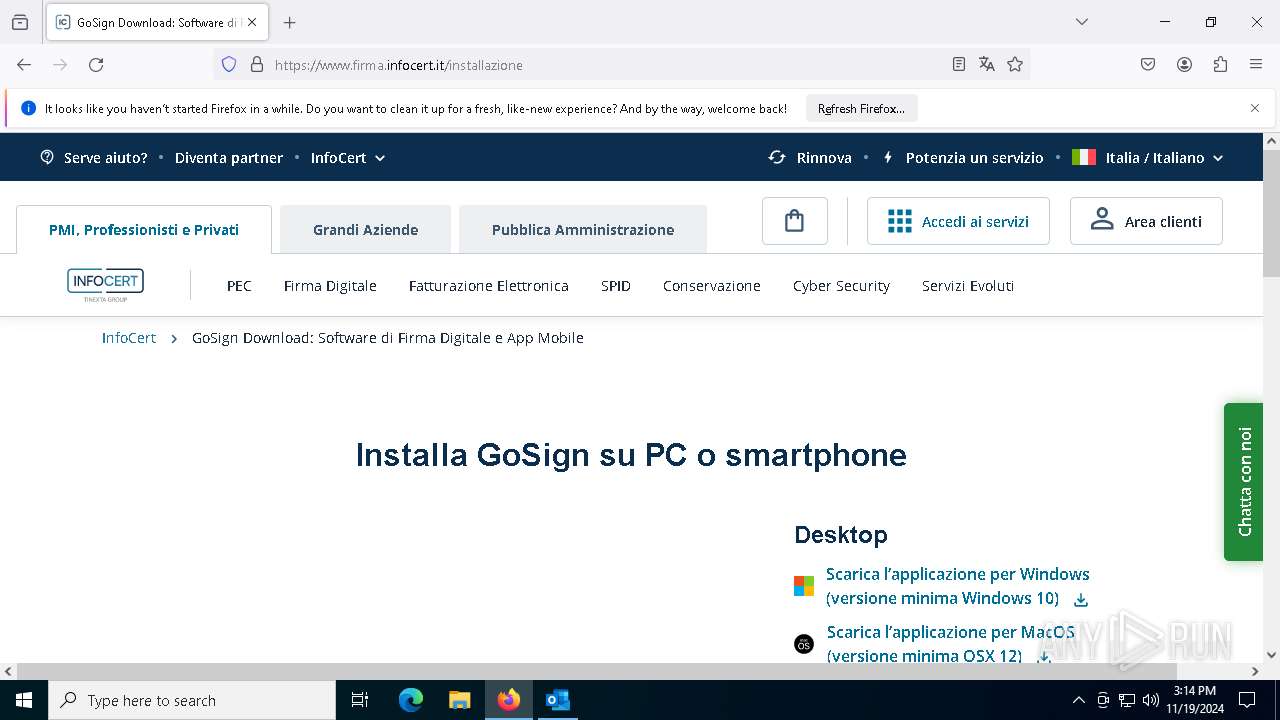
Task: Click the Refresh Firefox... button
Action: tap(861, 108)
